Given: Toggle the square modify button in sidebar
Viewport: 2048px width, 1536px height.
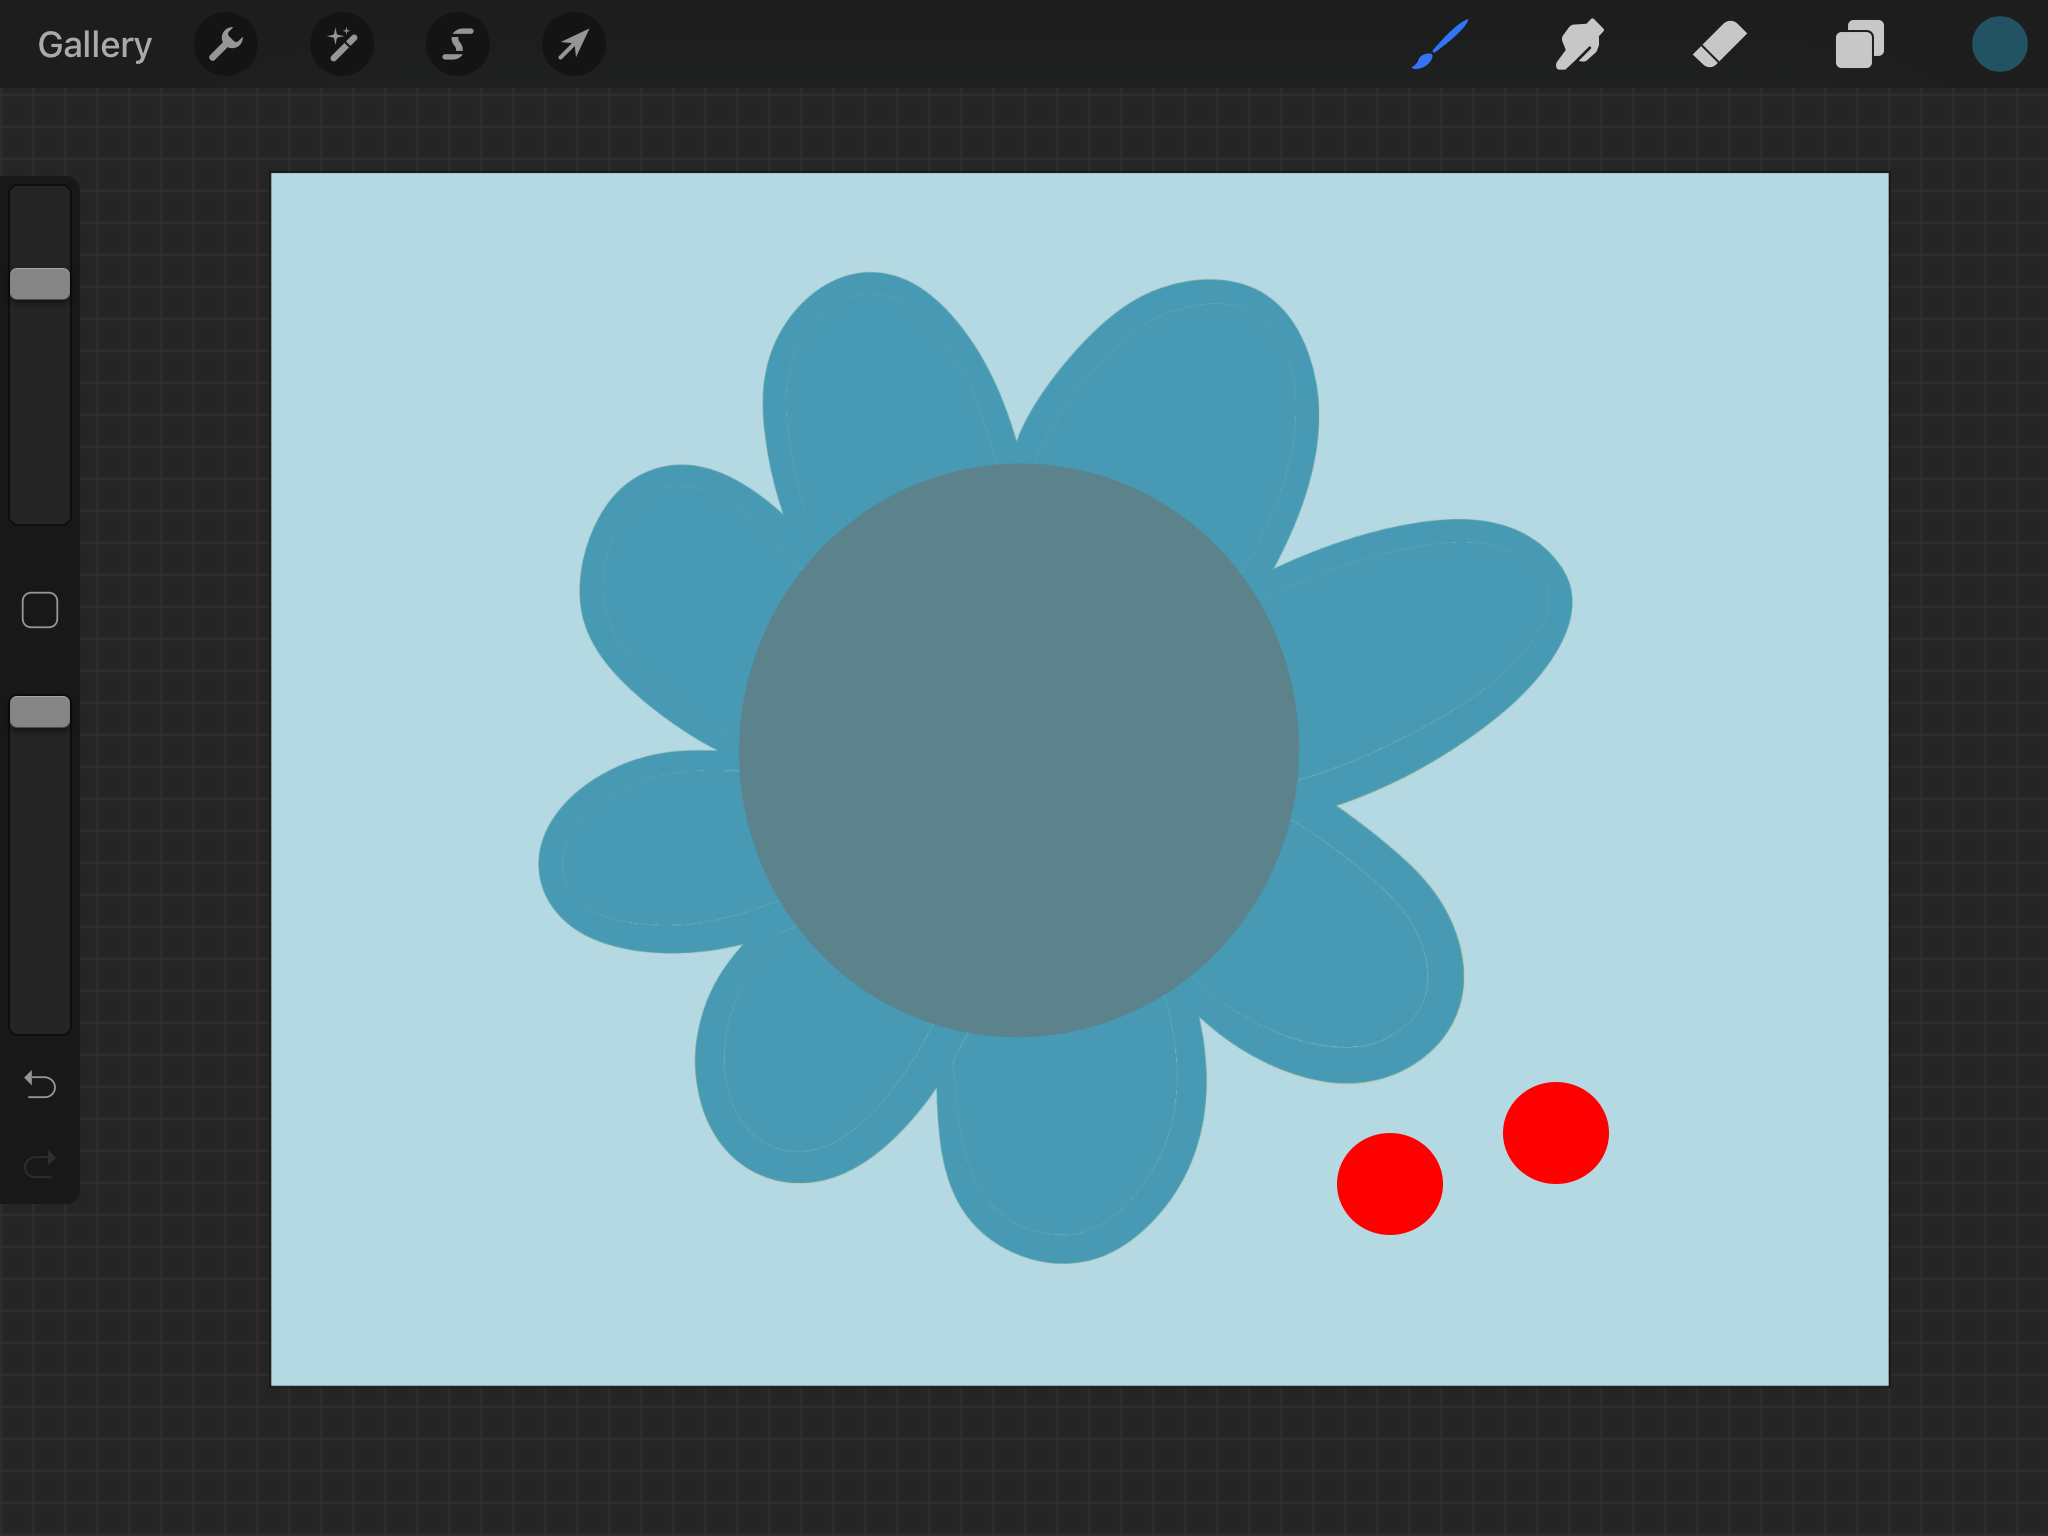Looking at the screenshot, I should point(40,610).
